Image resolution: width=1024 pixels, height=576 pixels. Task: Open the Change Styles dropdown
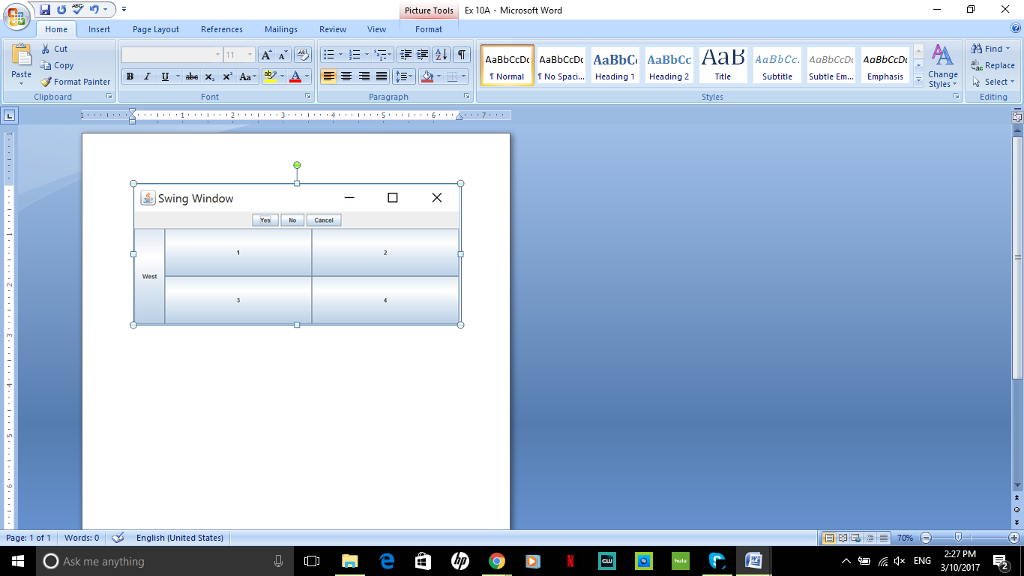(x=941, y=70)
